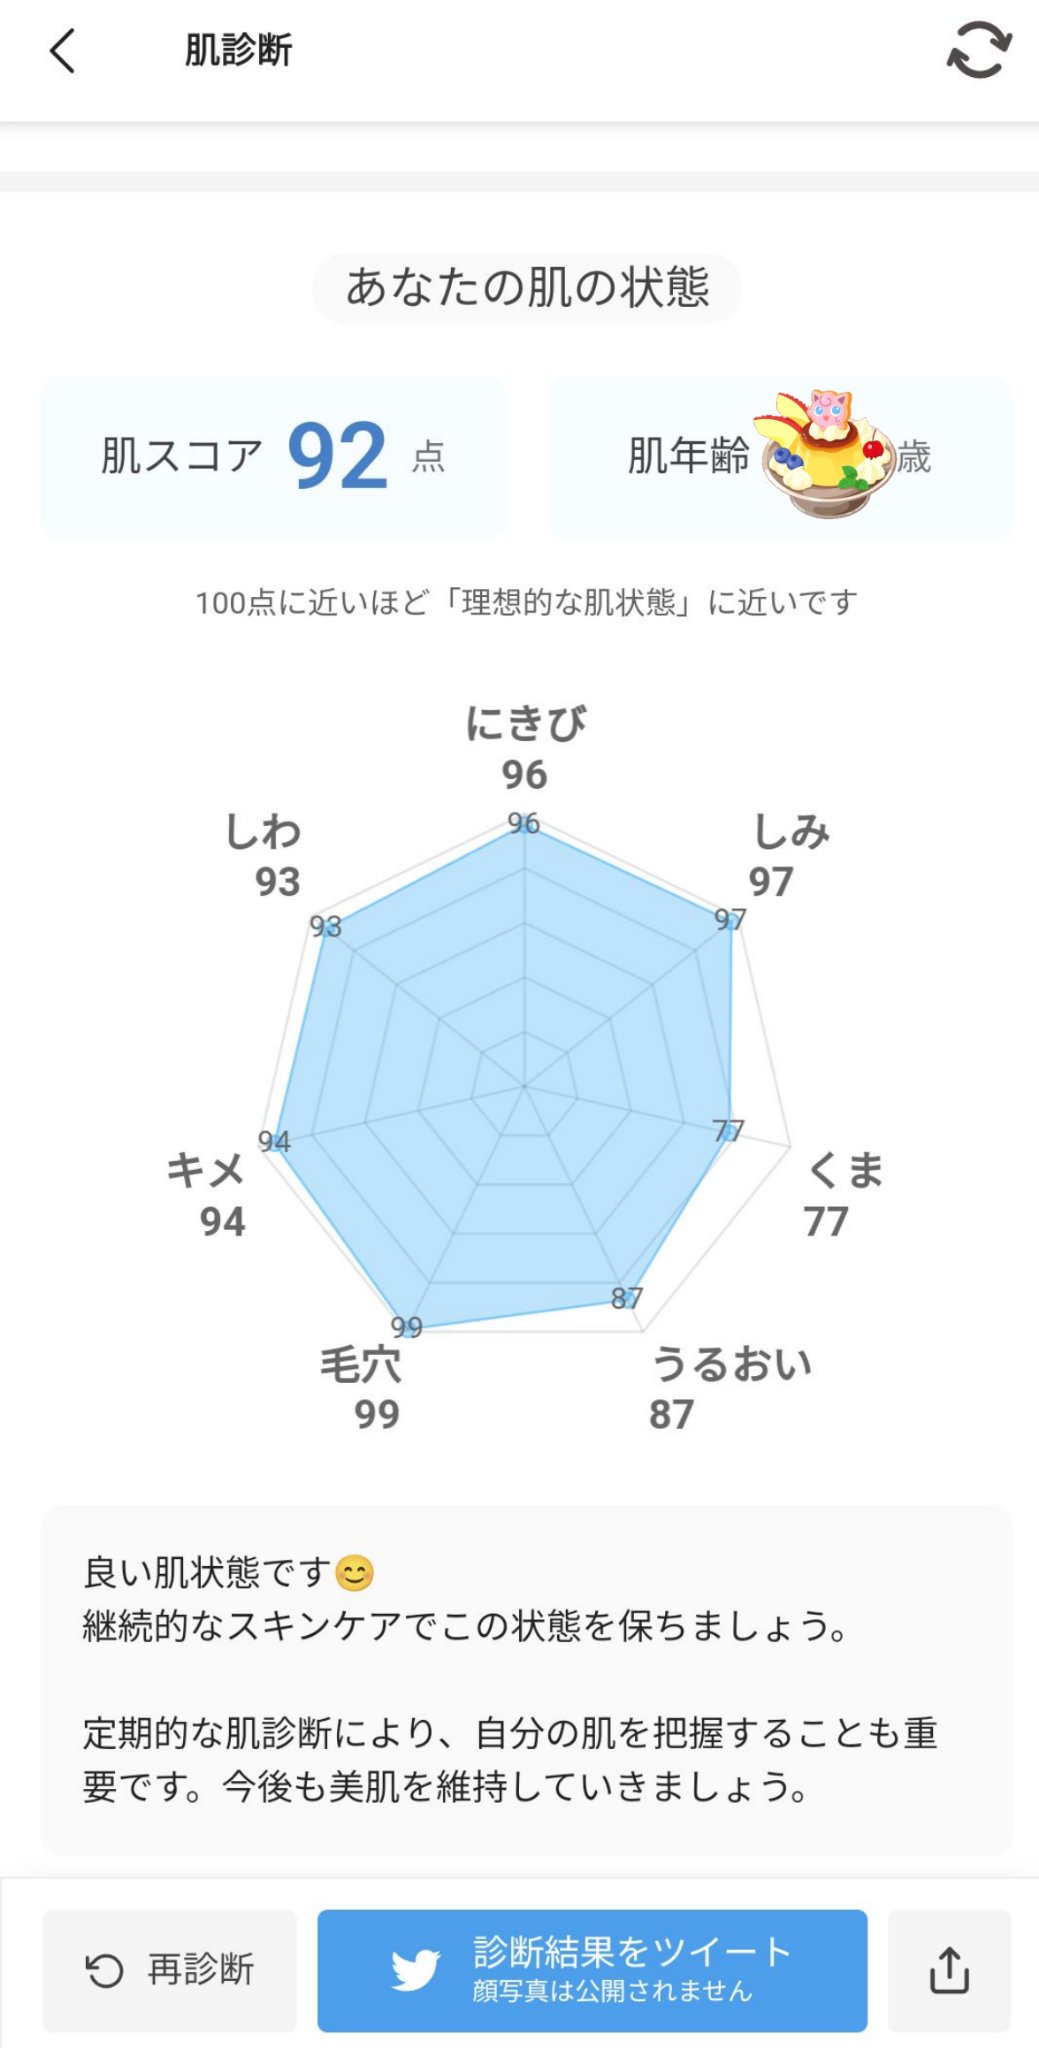The image size is (1039, 2048).
Task: Click the pudding sticker icon
Action: (828, 453)
